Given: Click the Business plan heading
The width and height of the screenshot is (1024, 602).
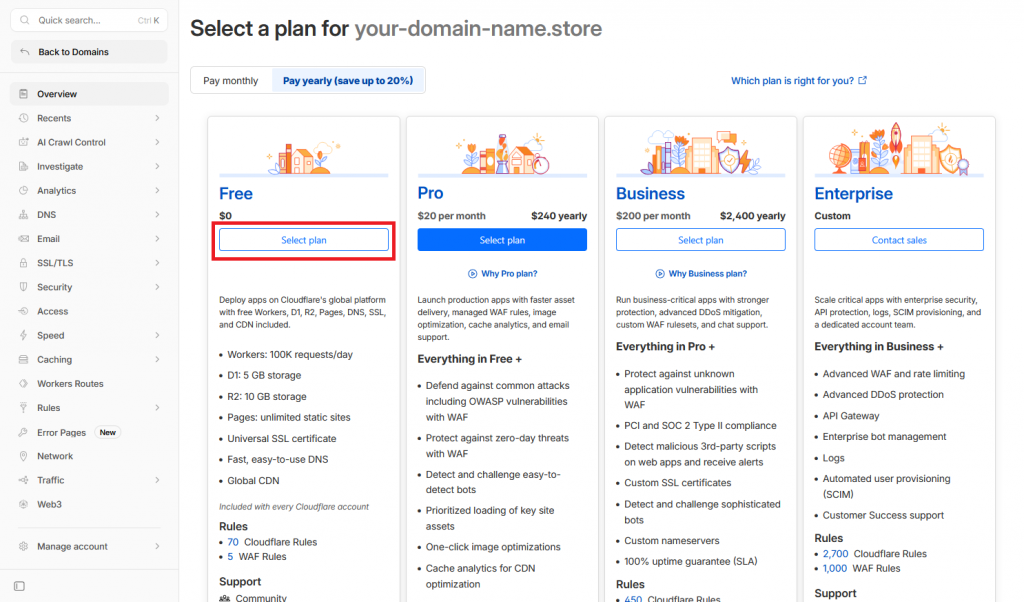Looking at the screenshot, I should point(650,194).
